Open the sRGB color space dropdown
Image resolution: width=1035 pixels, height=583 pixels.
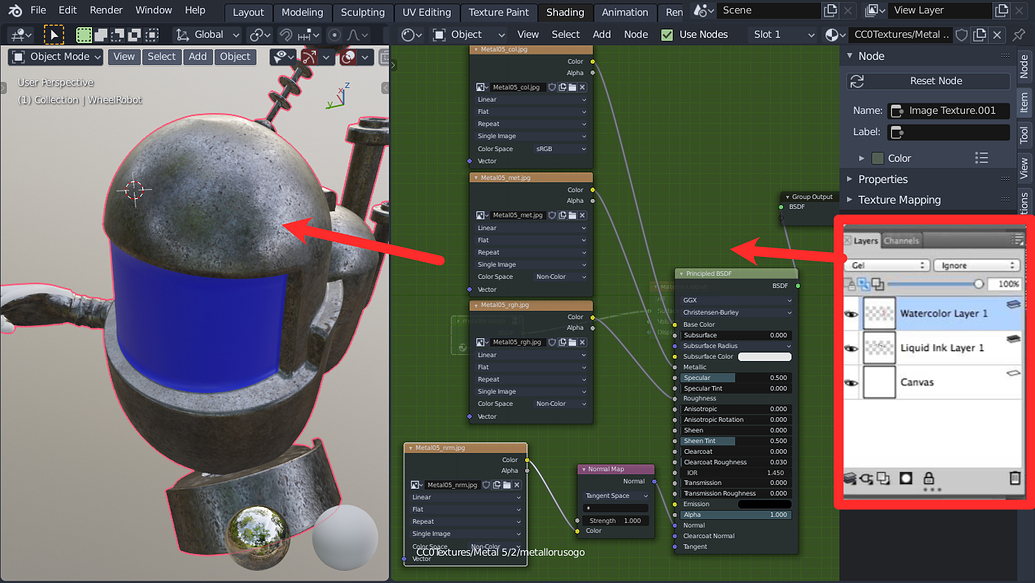point(560,149)
